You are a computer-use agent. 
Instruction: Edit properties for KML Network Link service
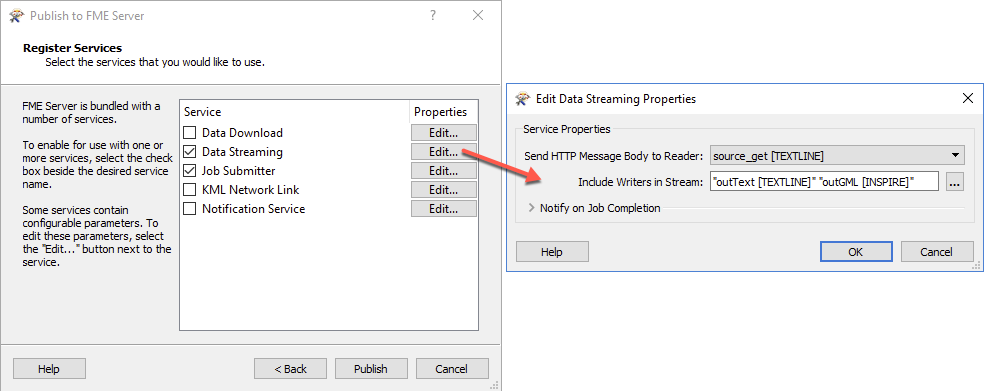[444, 189]
